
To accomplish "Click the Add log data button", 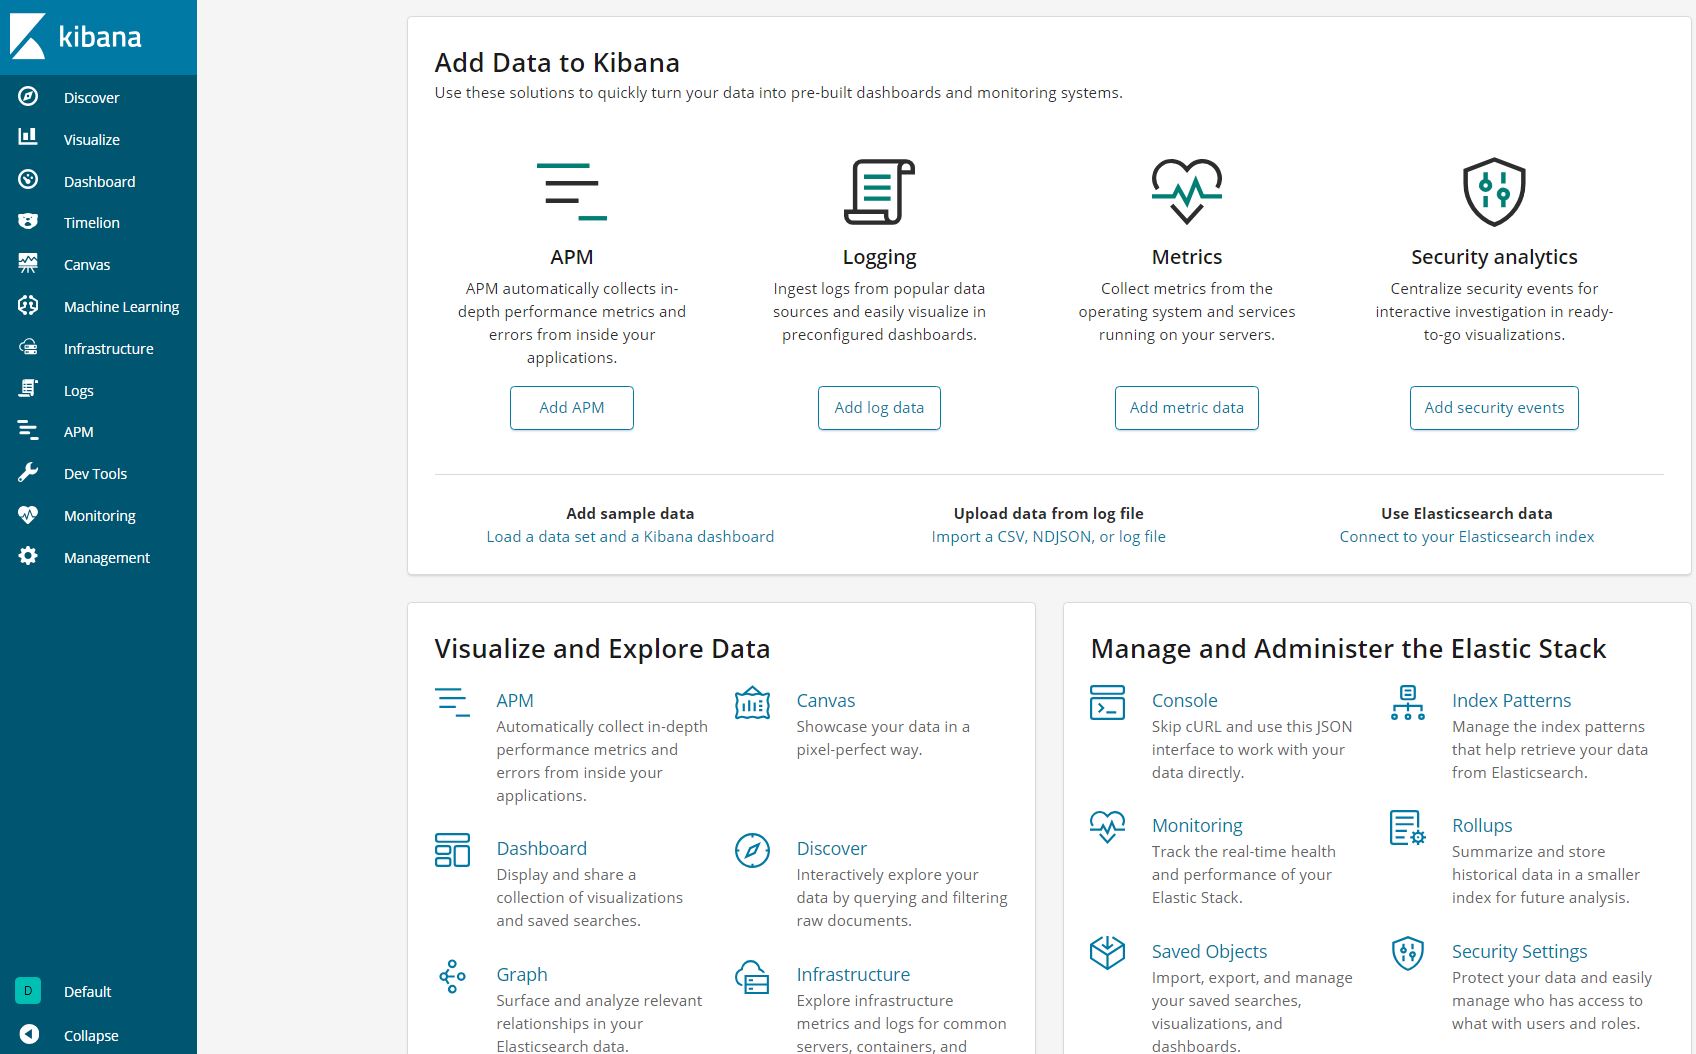I will 879,408.
